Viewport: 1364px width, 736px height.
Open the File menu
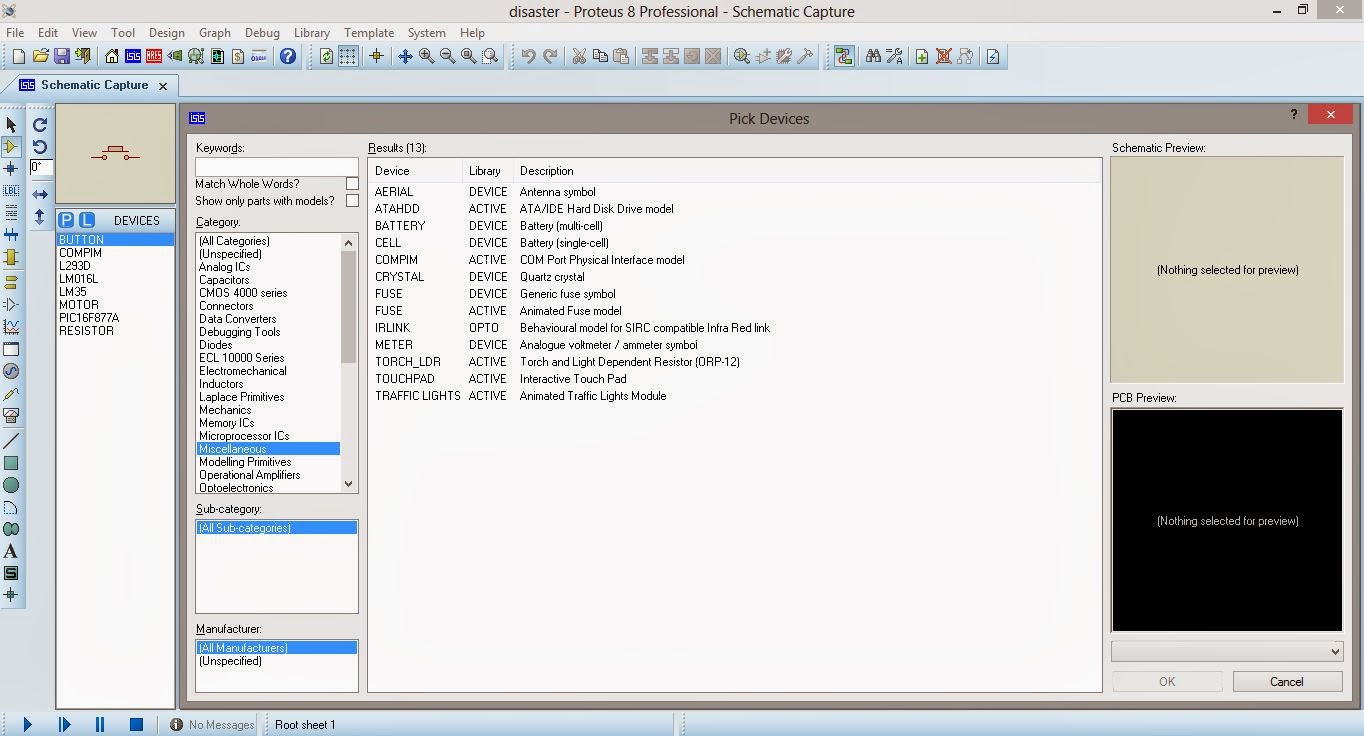15,32
